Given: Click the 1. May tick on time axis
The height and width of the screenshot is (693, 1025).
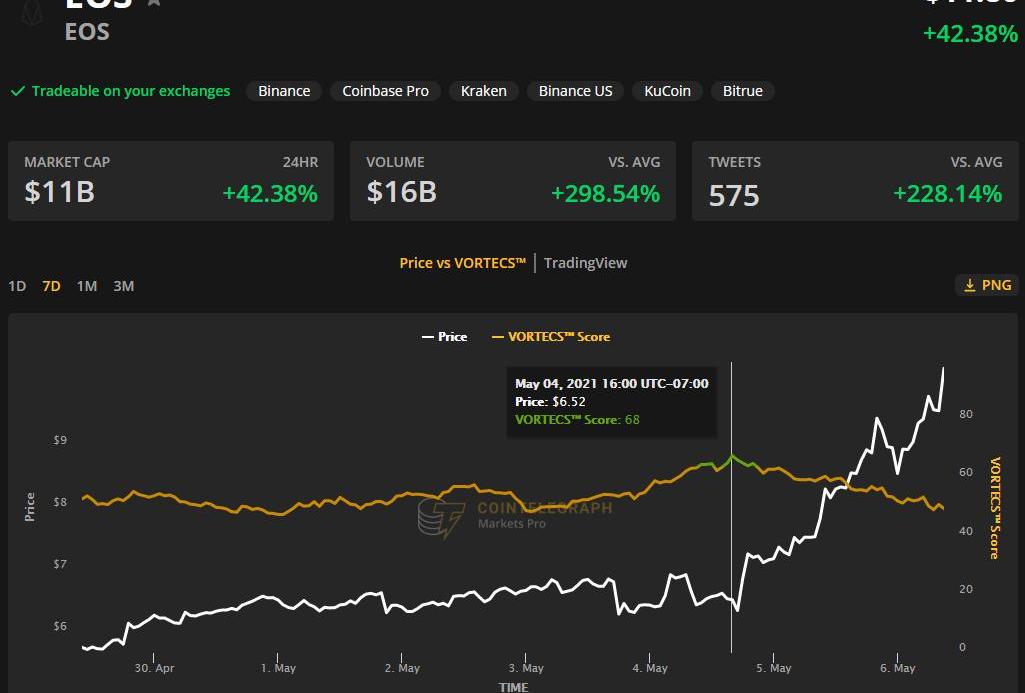Looking at the screenshot, I should (x=278, y=668).
